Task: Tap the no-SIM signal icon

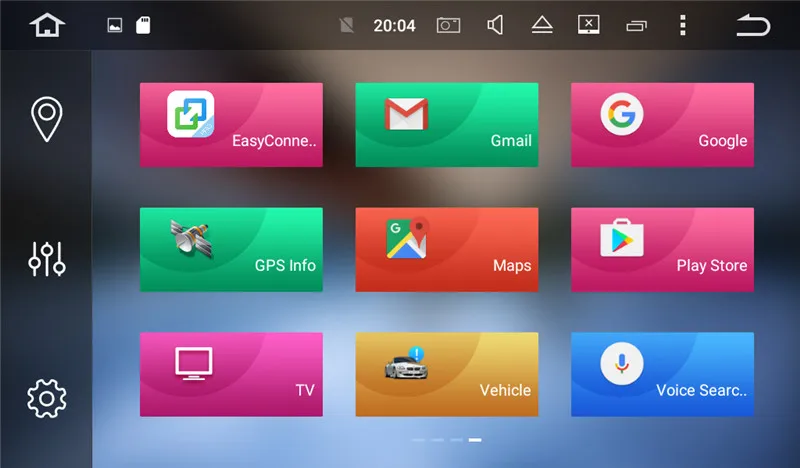Action: tap(346, 25)
